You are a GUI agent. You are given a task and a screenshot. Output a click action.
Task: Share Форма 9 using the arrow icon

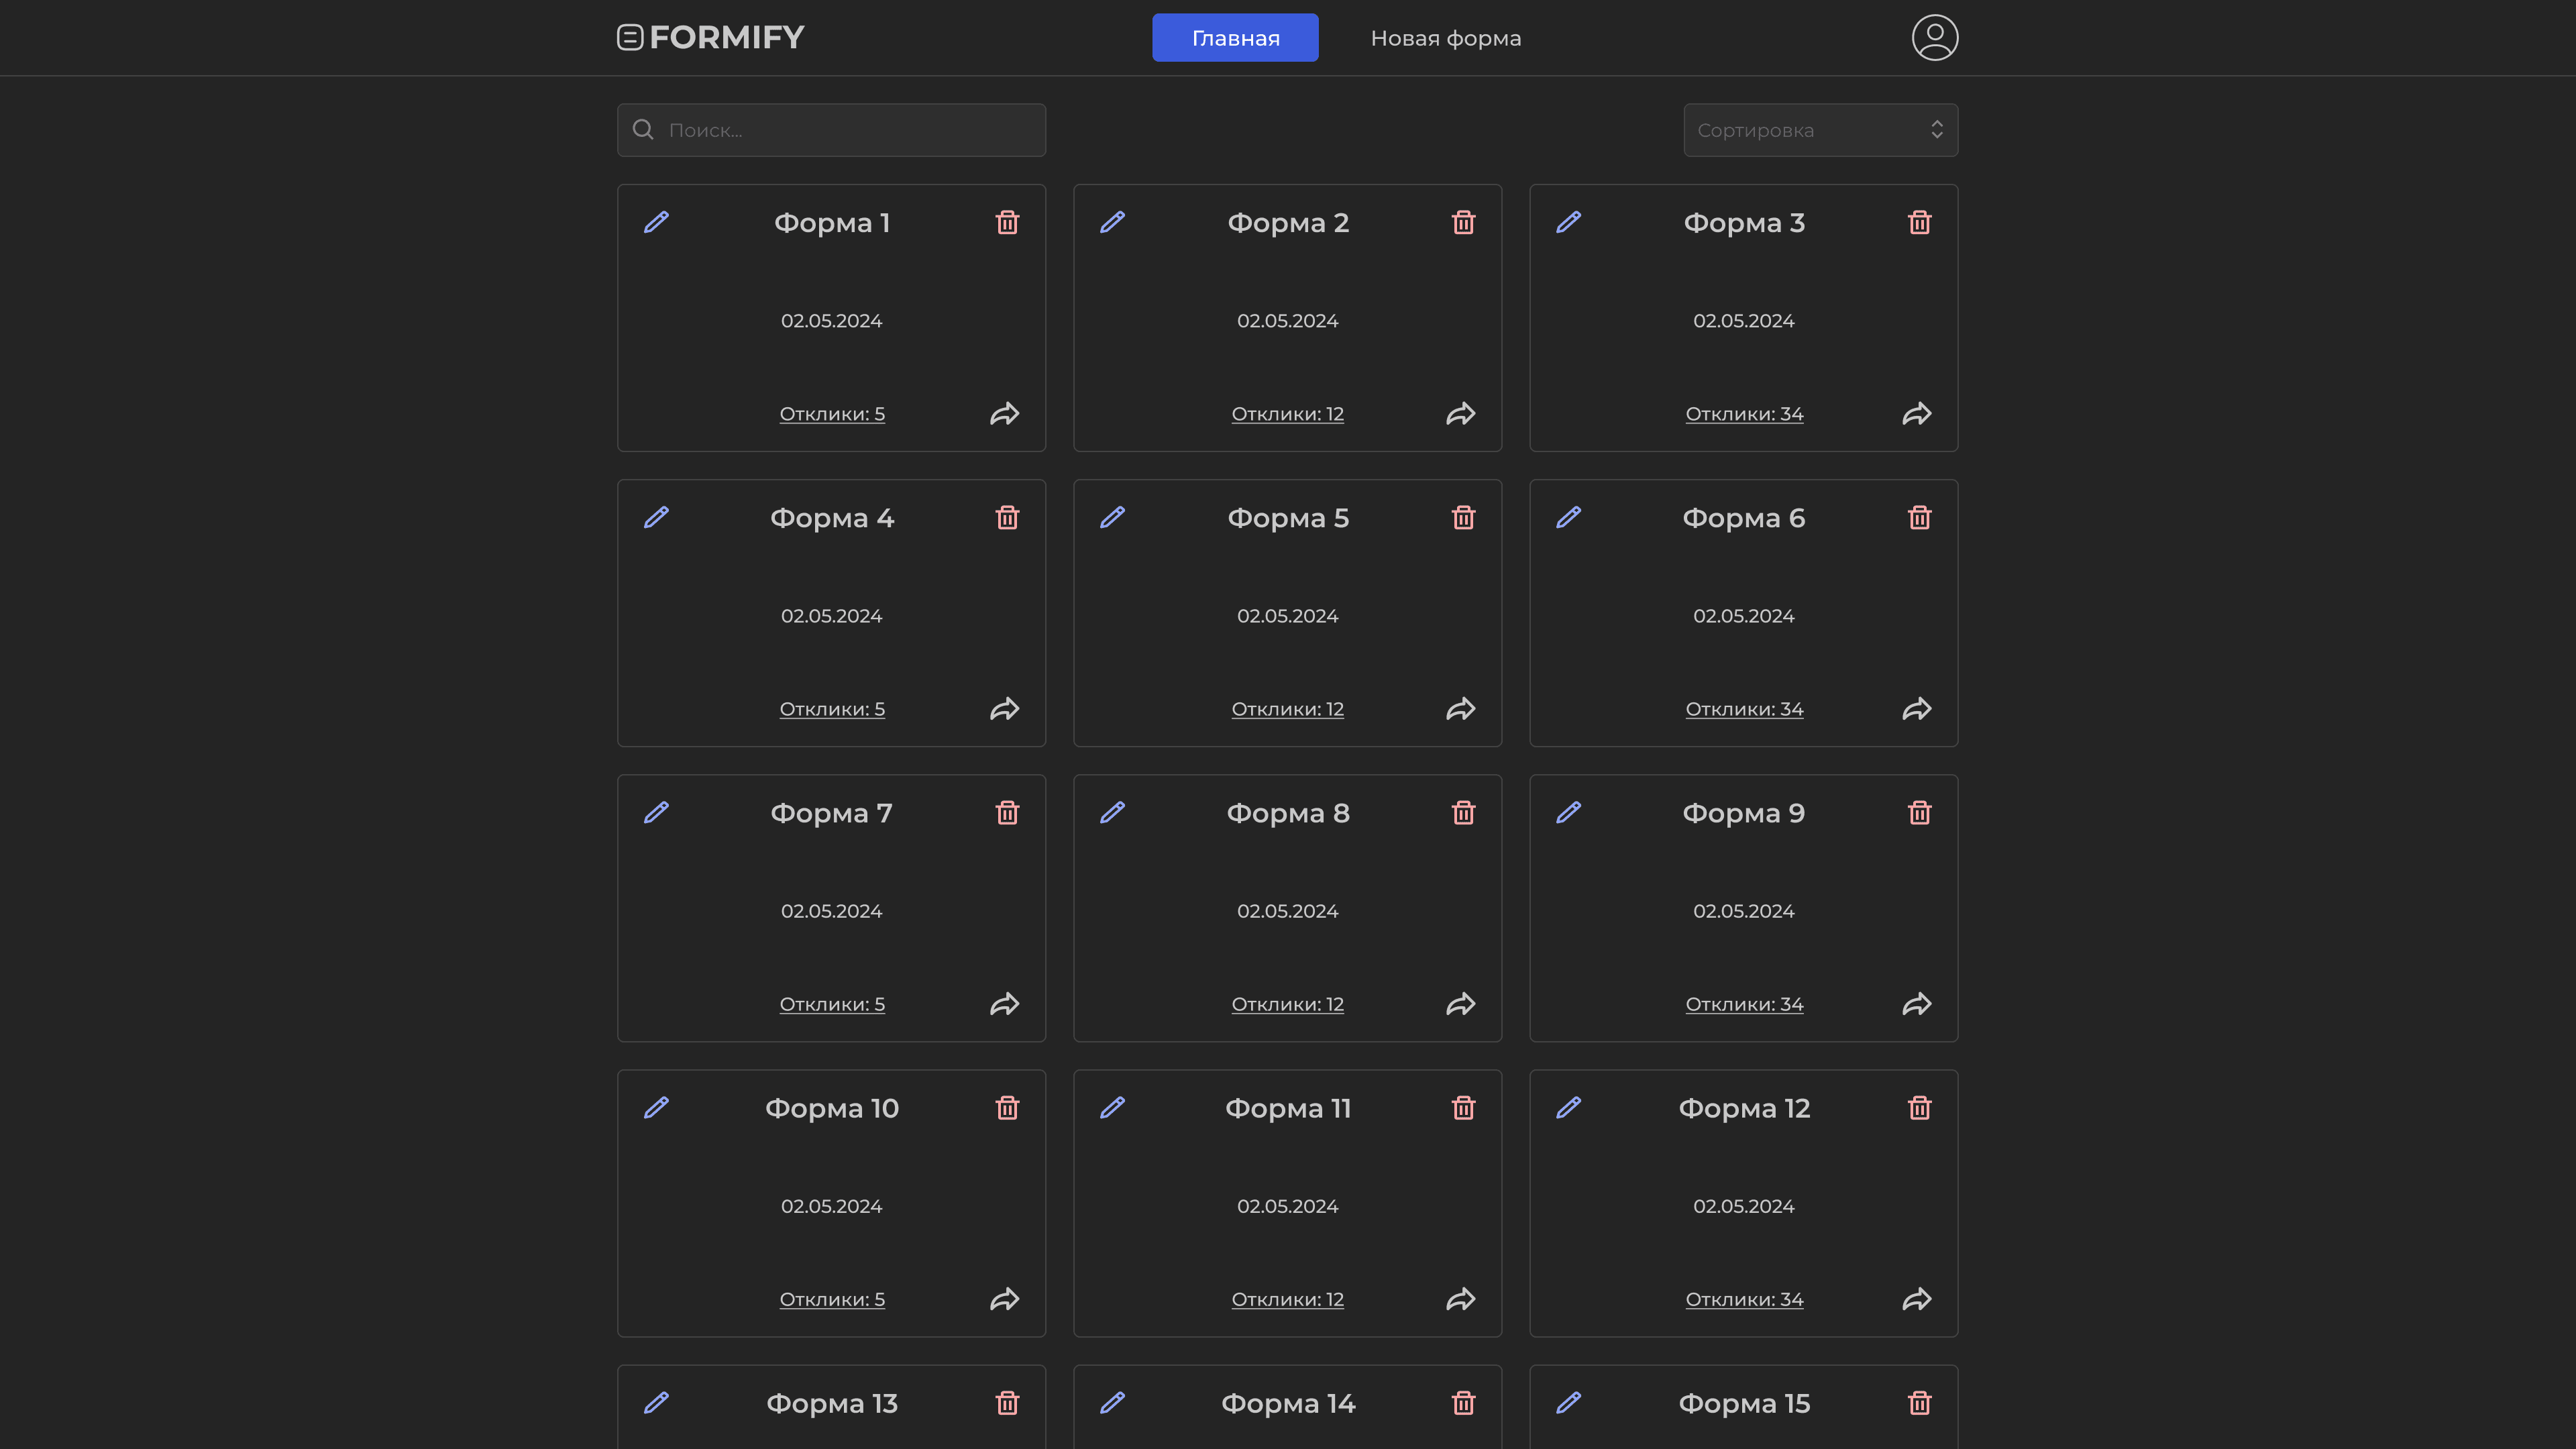[x=1917, y=1003]
